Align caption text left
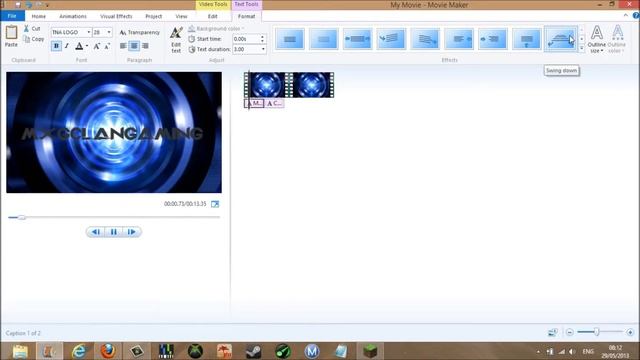Viewport: 640px width, 360px height. coord(123,46)
